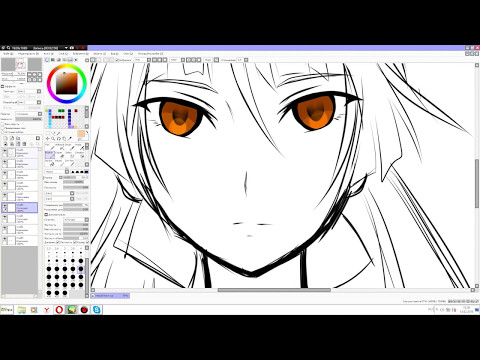The height and width of the screenshot is (360, 480).
Task: Toggle the Preserve Opacity checkbox
Action: 2,124
